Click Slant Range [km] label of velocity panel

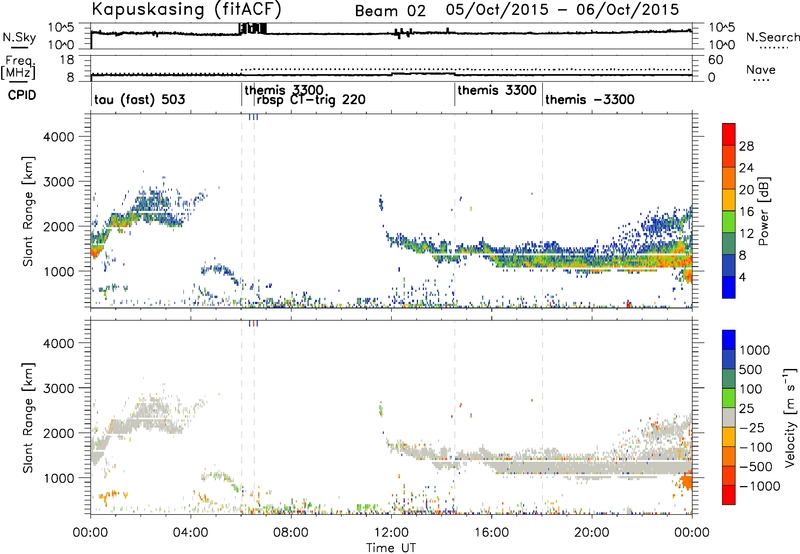29,418
